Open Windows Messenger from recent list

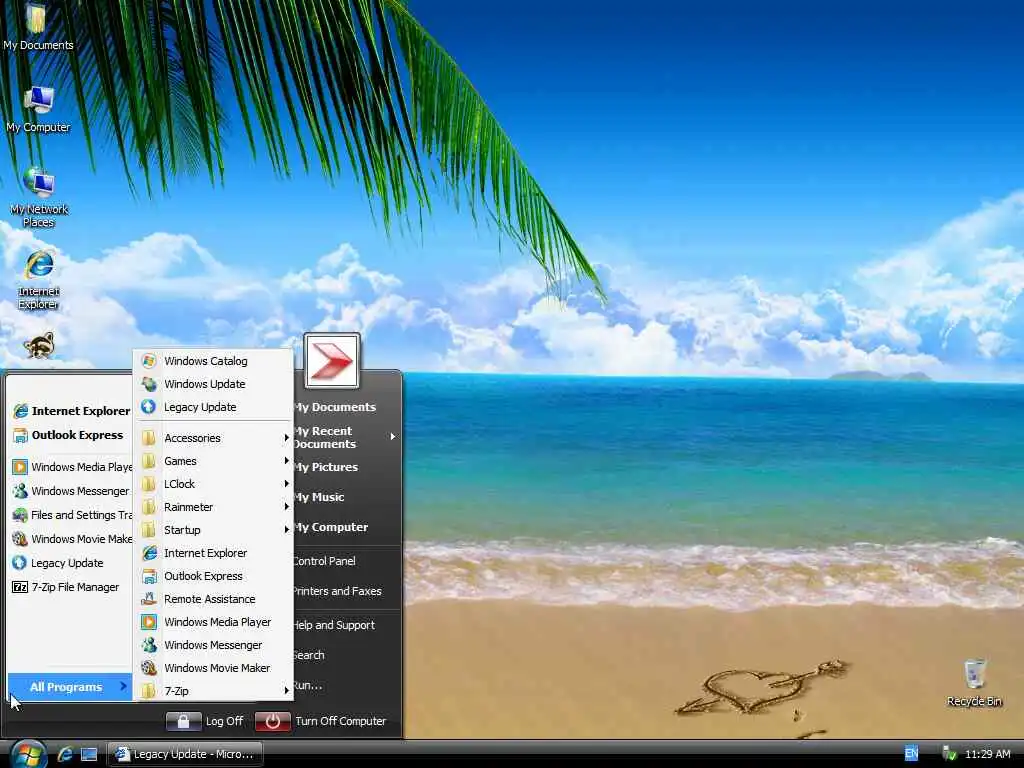(x=71, y=491)
